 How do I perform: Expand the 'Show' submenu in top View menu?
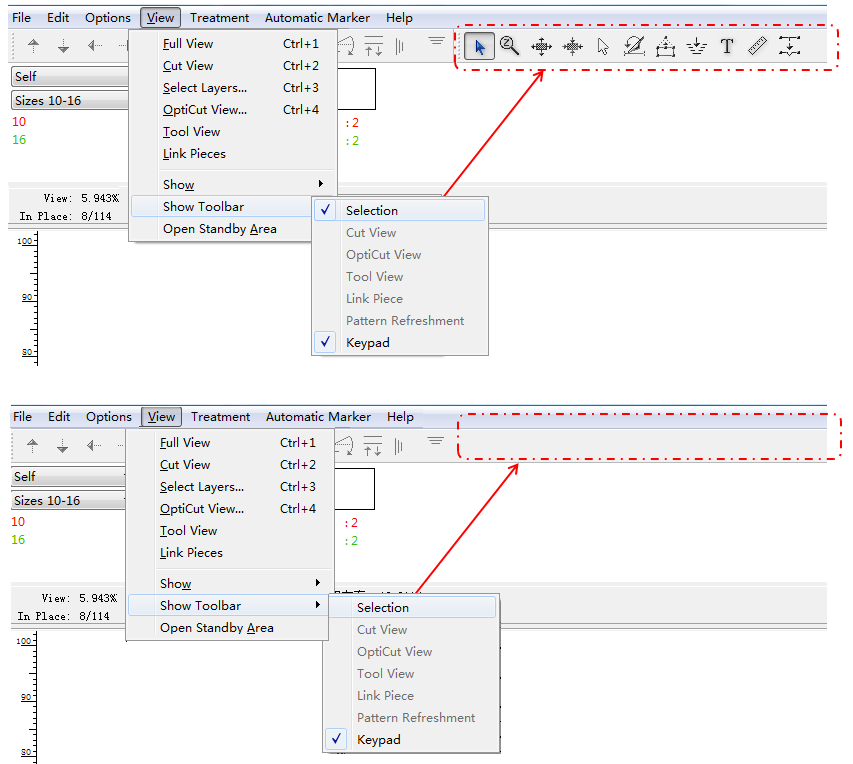point(179,185)
